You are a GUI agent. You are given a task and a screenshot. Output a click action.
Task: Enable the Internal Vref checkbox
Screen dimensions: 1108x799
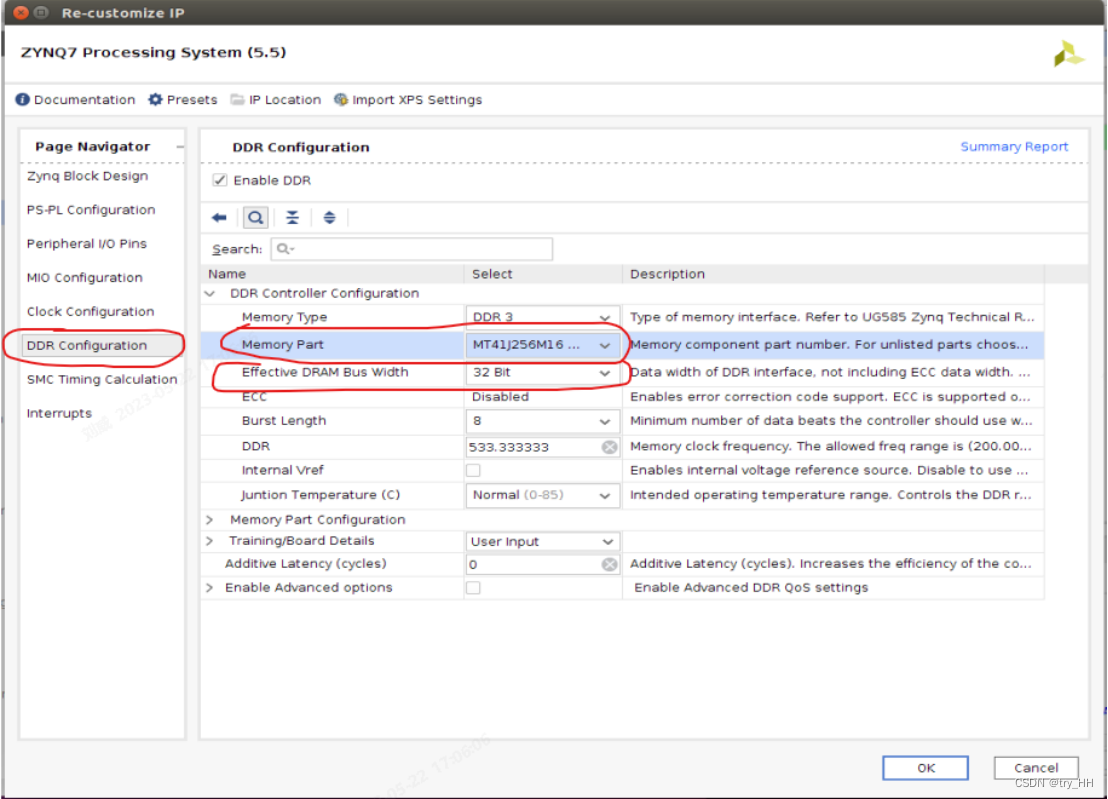click(x=473, y=470)
